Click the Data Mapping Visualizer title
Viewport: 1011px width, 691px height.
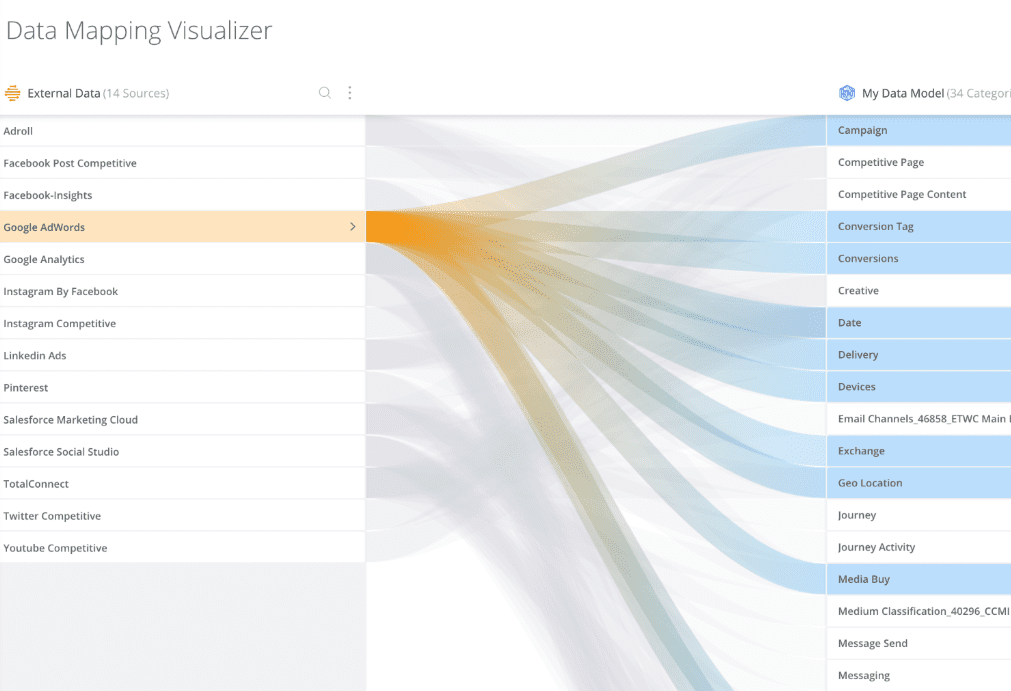[139, 31]
